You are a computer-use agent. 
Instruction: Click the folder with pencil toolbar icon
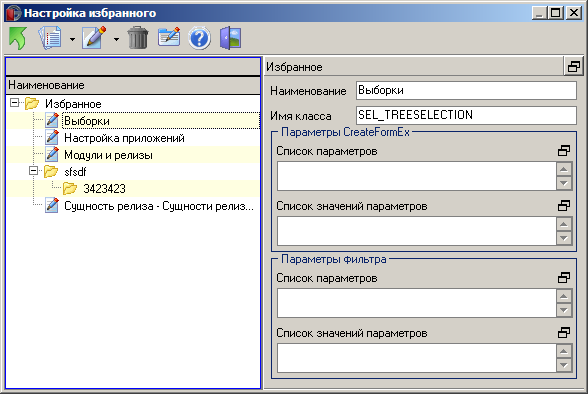click(x=169, y=37)
